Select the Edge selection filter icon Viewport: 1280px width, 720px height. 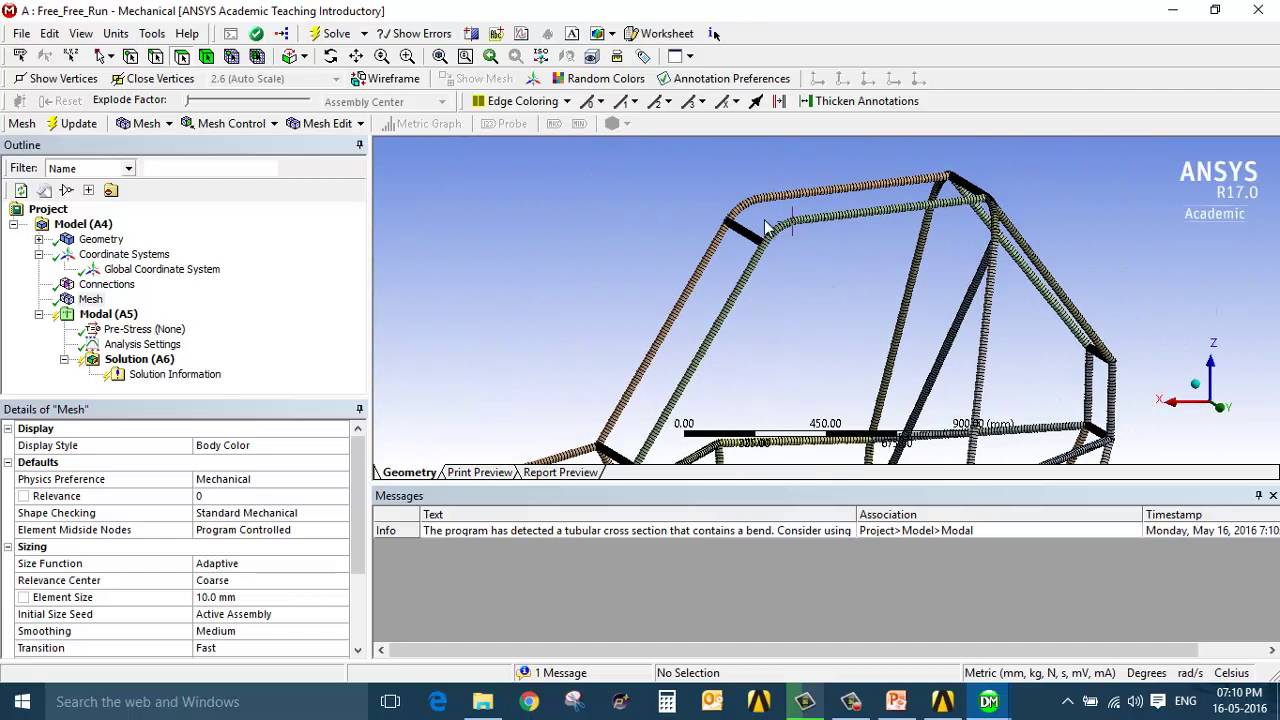(155, 56)
